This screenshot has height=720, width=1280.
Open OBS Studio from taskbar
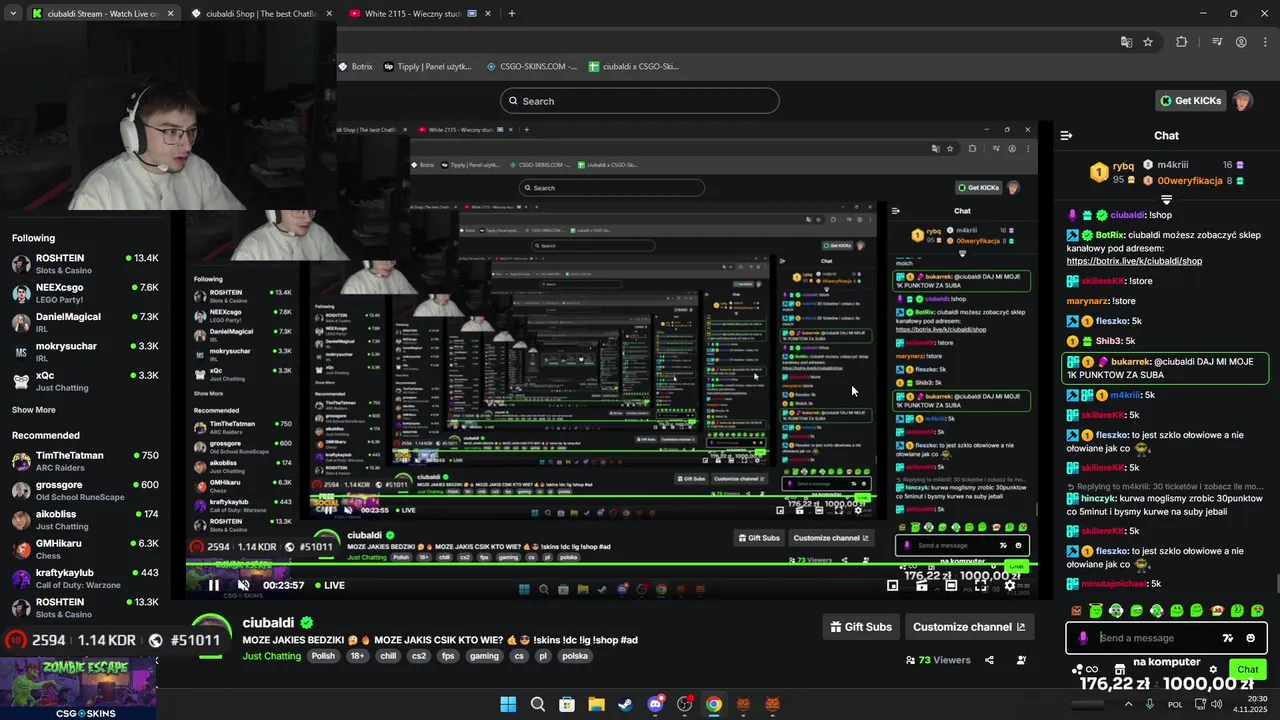[x=684, y=705]
